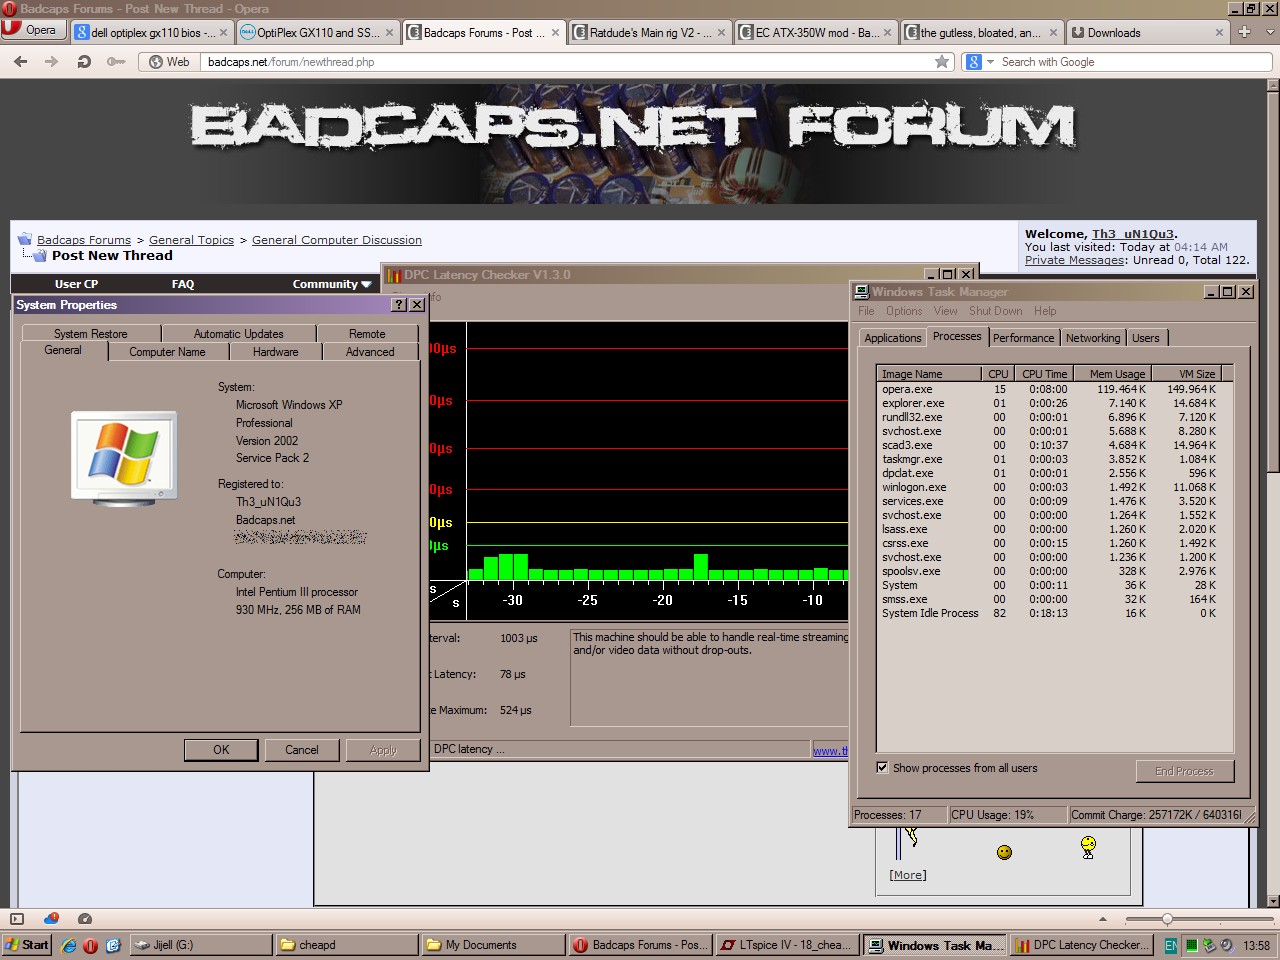Toggle Show processes from all users checkbox
Viewport: 1280px width, 960px height.
click(x=882, y=768)
